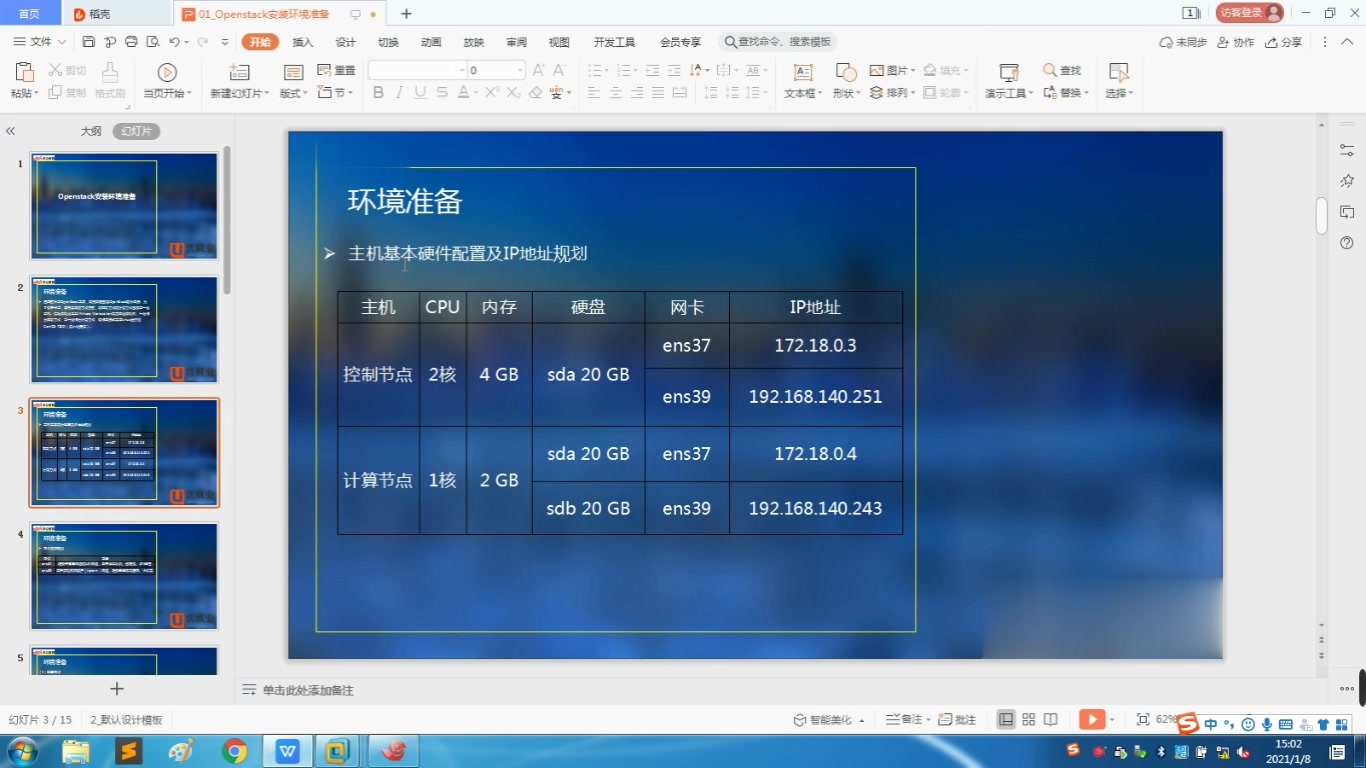This screenshot has height=768, width=1366.
Task: Switch to the Insert (插入) tab
Action: (303, 42)
